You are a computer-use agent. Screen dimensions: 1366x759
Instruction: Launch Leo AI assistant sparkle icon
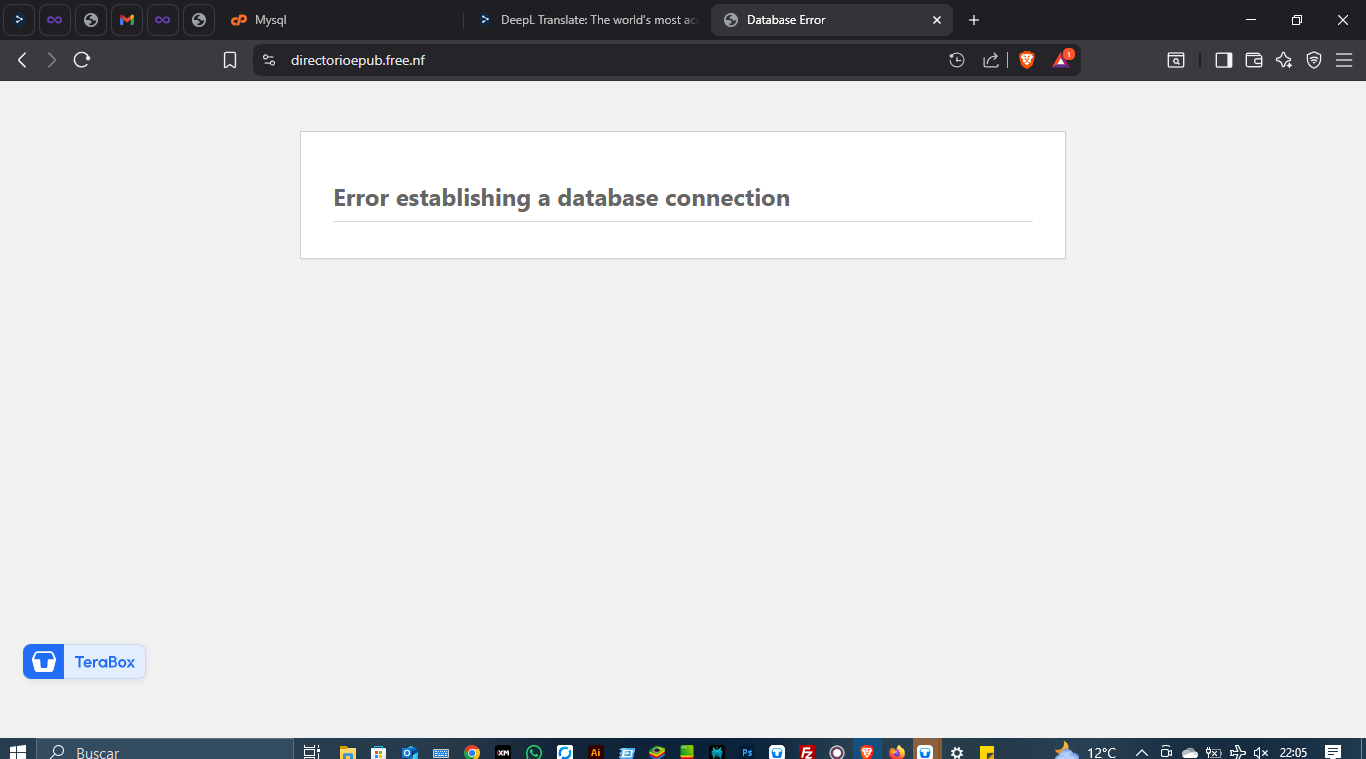1284,60
